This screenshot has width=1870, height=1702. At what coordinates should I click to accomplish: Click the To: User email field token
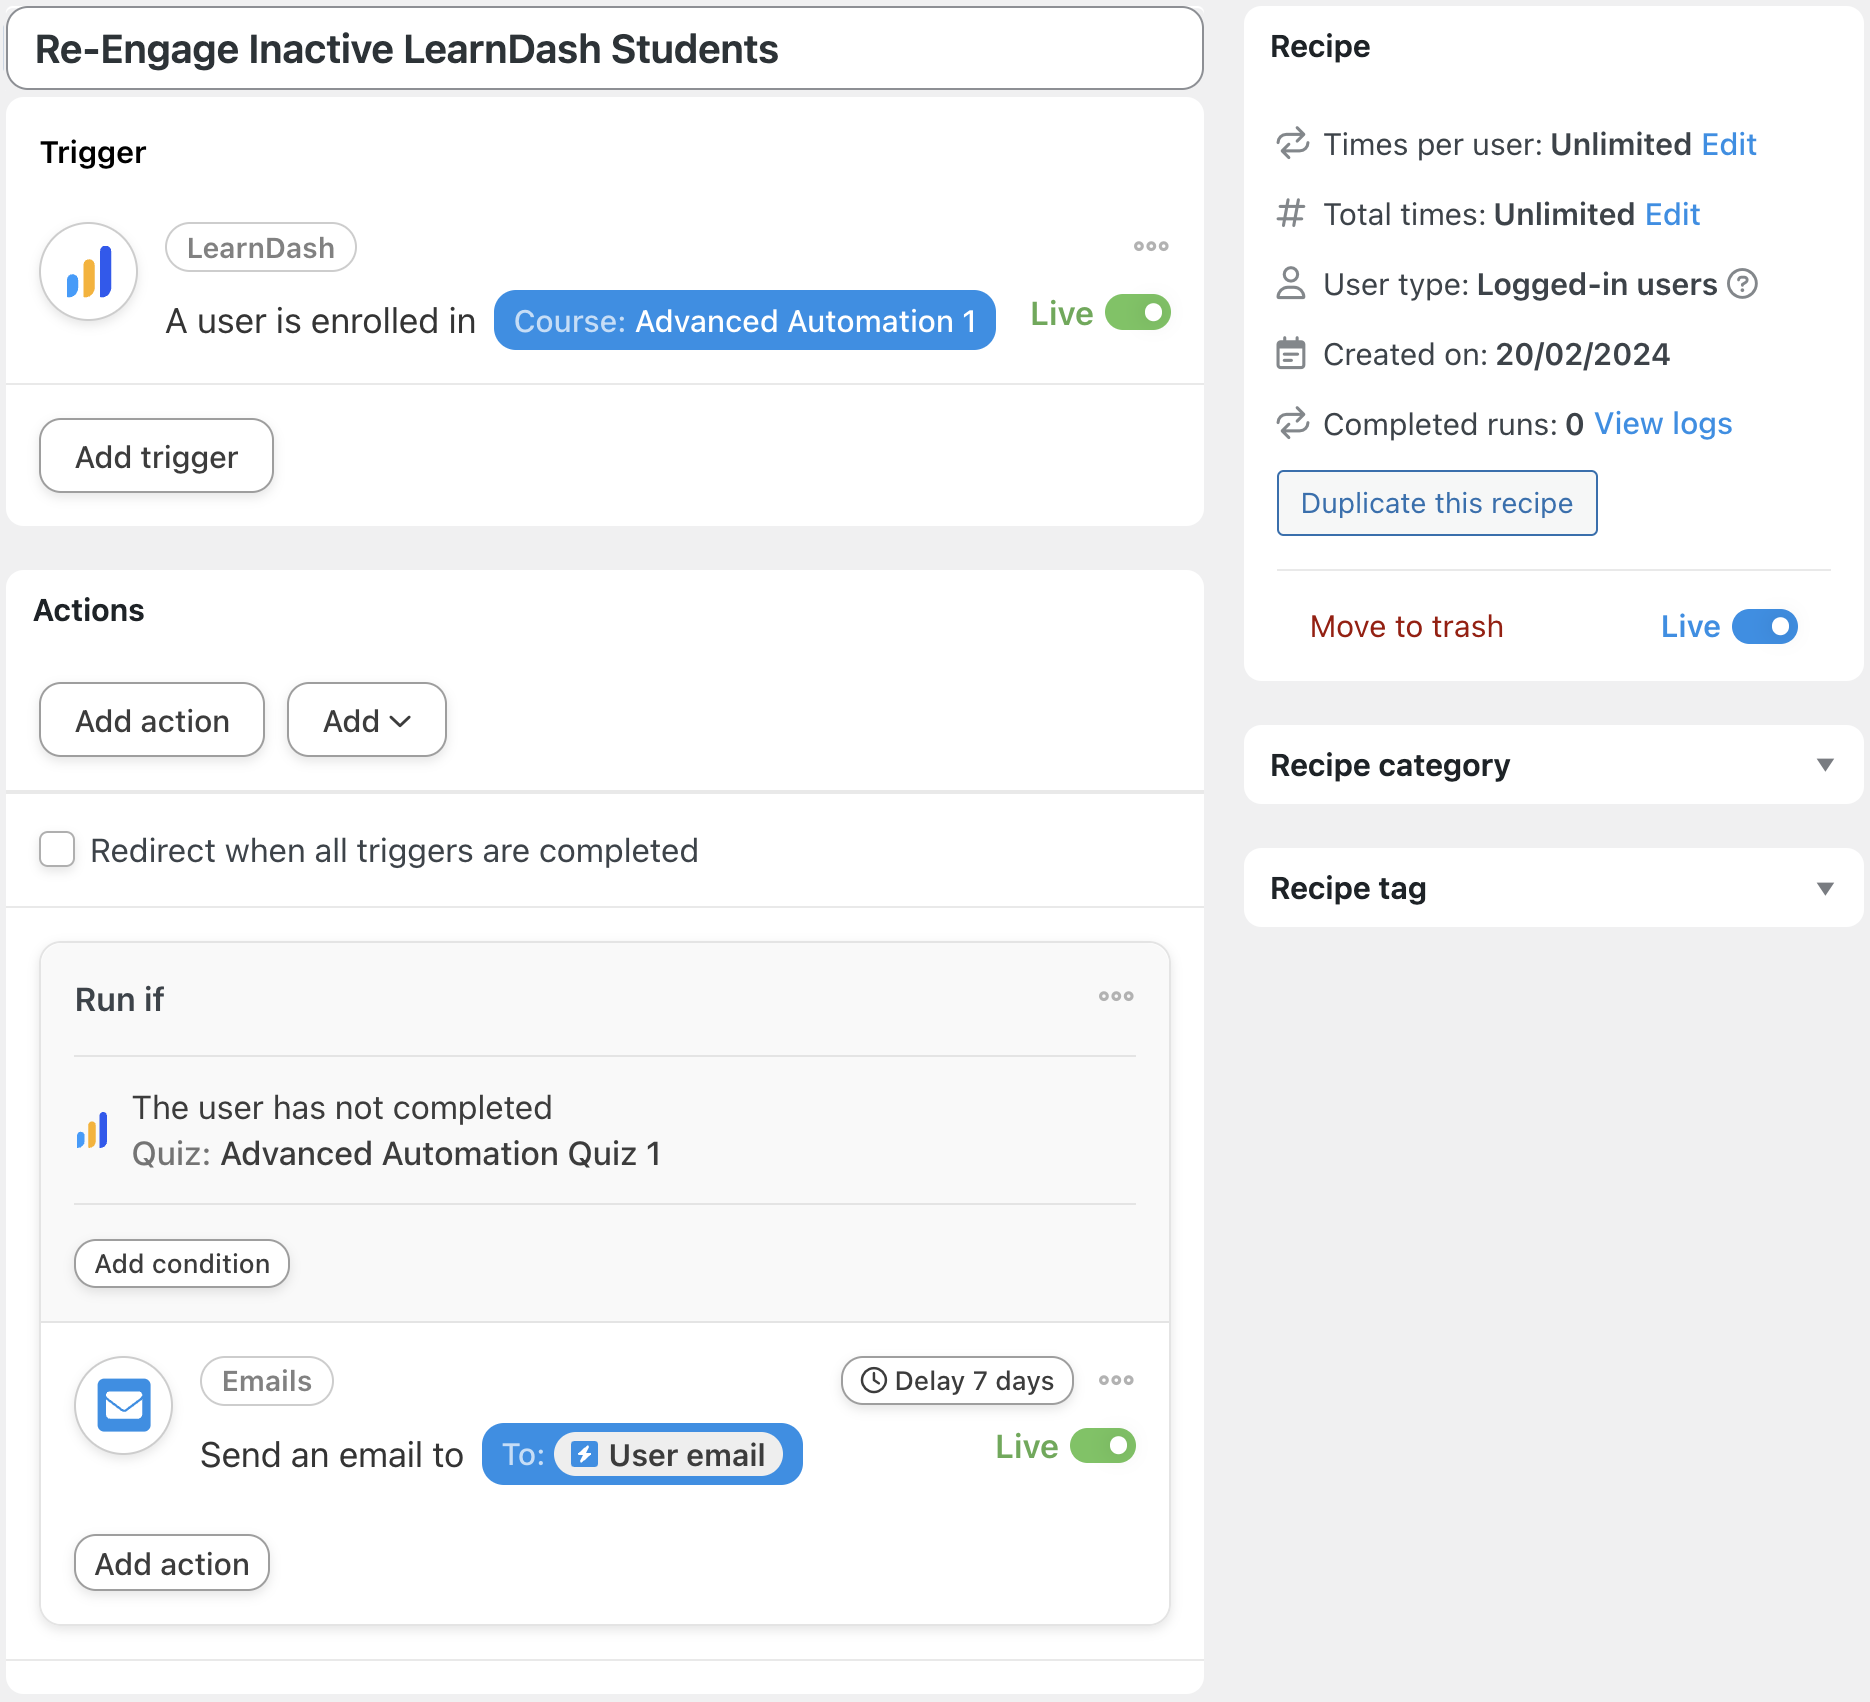click(x=642, y=1454)
